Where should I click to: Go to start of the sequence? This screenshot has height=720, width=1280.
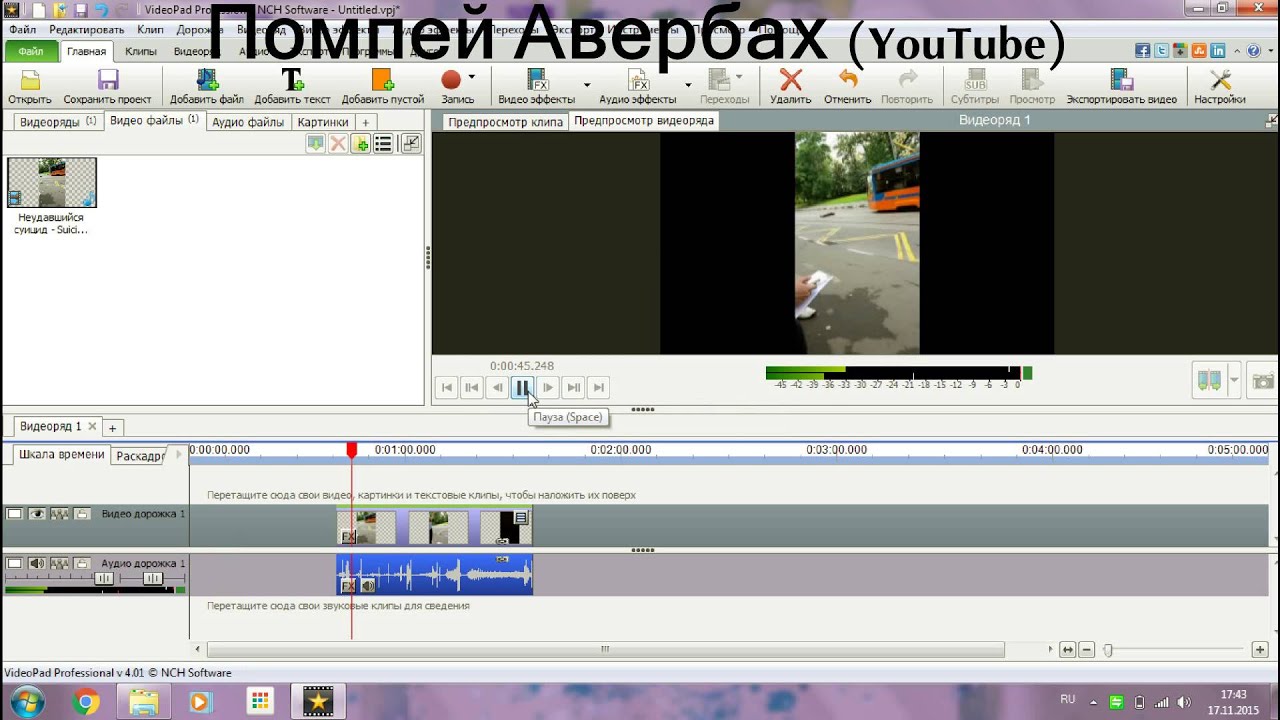click(447, 388)
